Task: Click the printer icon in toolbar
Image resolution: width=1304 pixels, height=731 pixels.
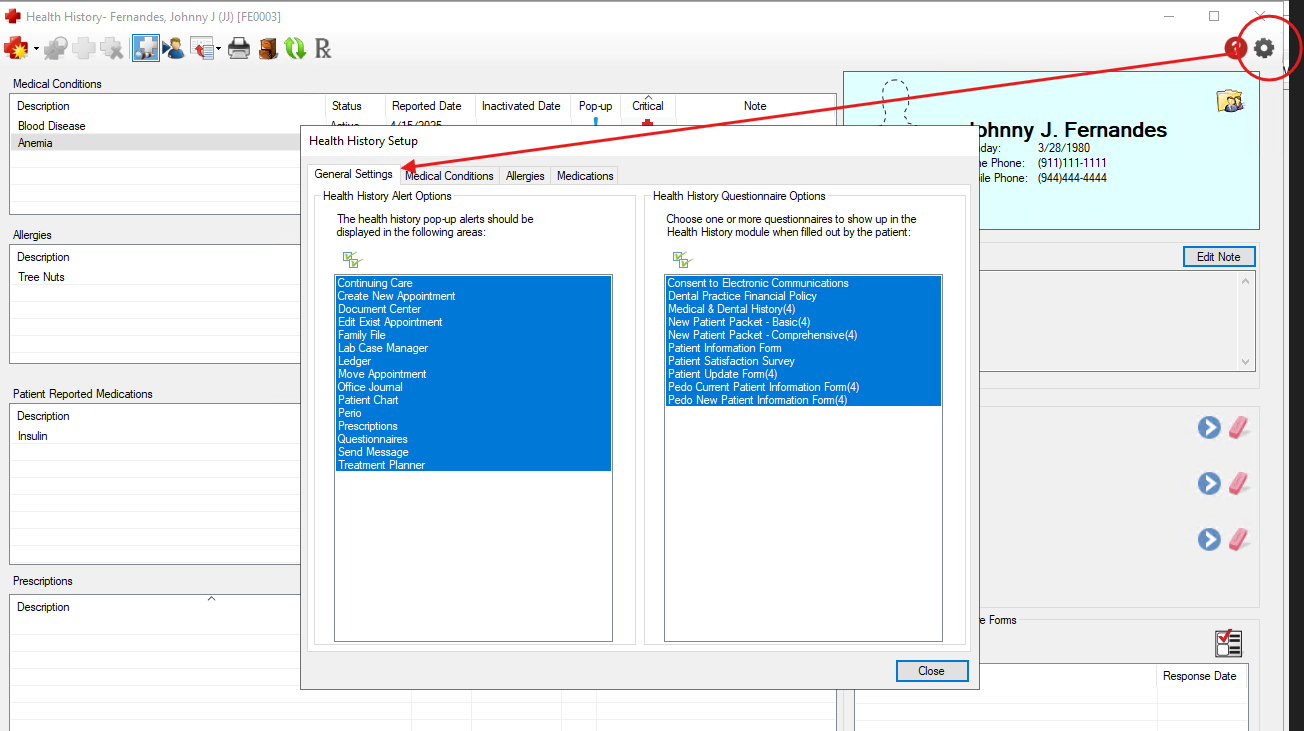Action: [x=239, y=47]
